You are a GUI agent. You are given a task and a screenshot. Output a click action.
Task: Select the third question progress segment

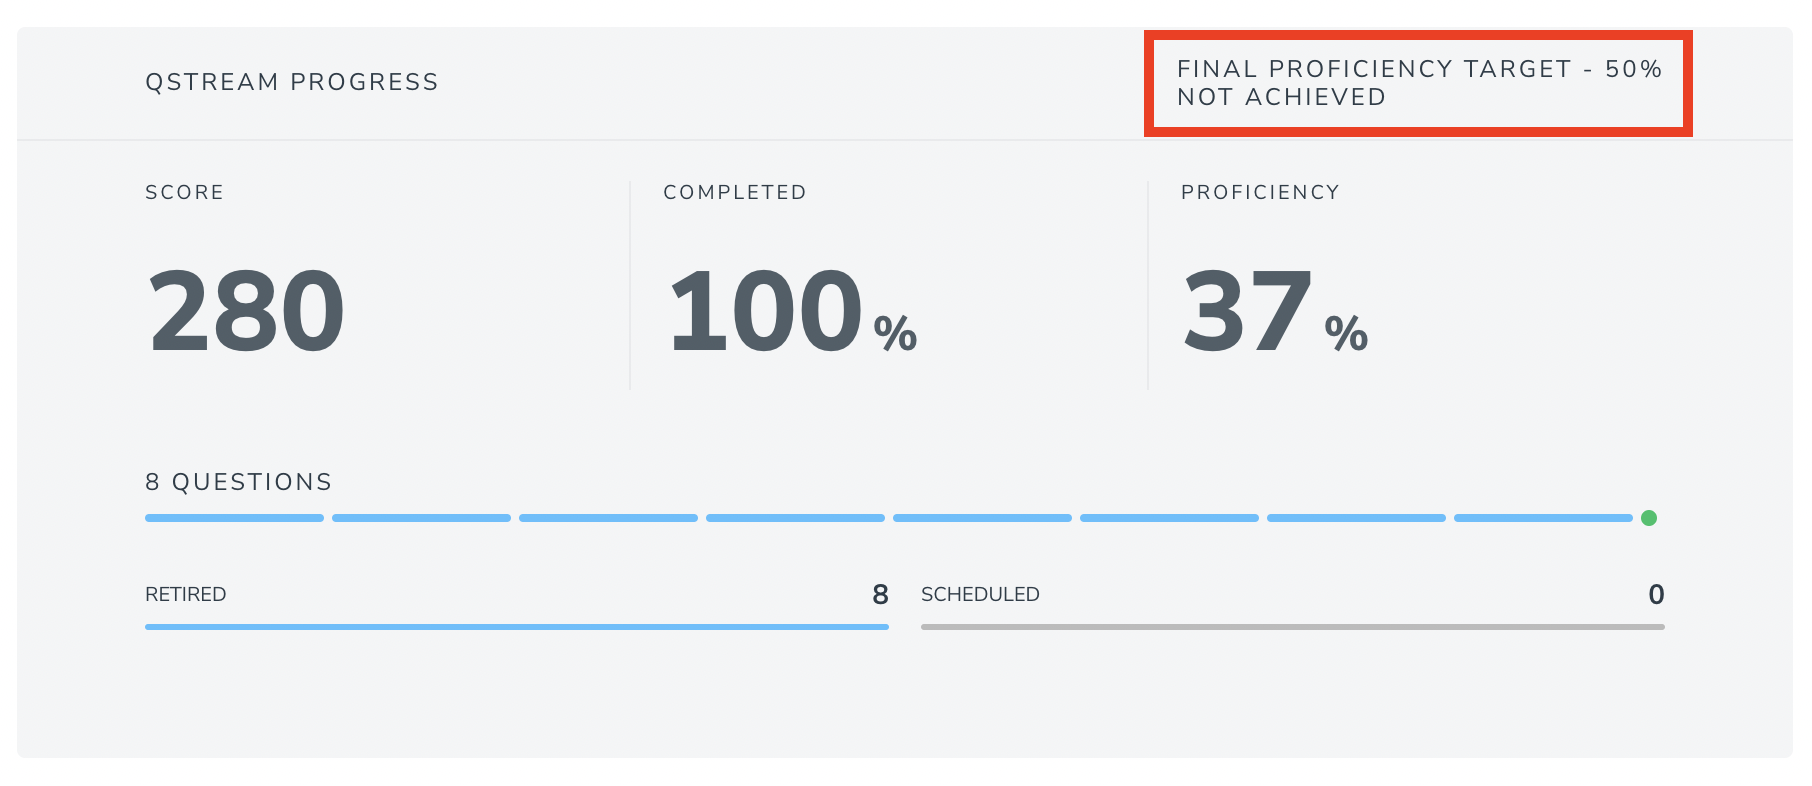pos(608,518)
